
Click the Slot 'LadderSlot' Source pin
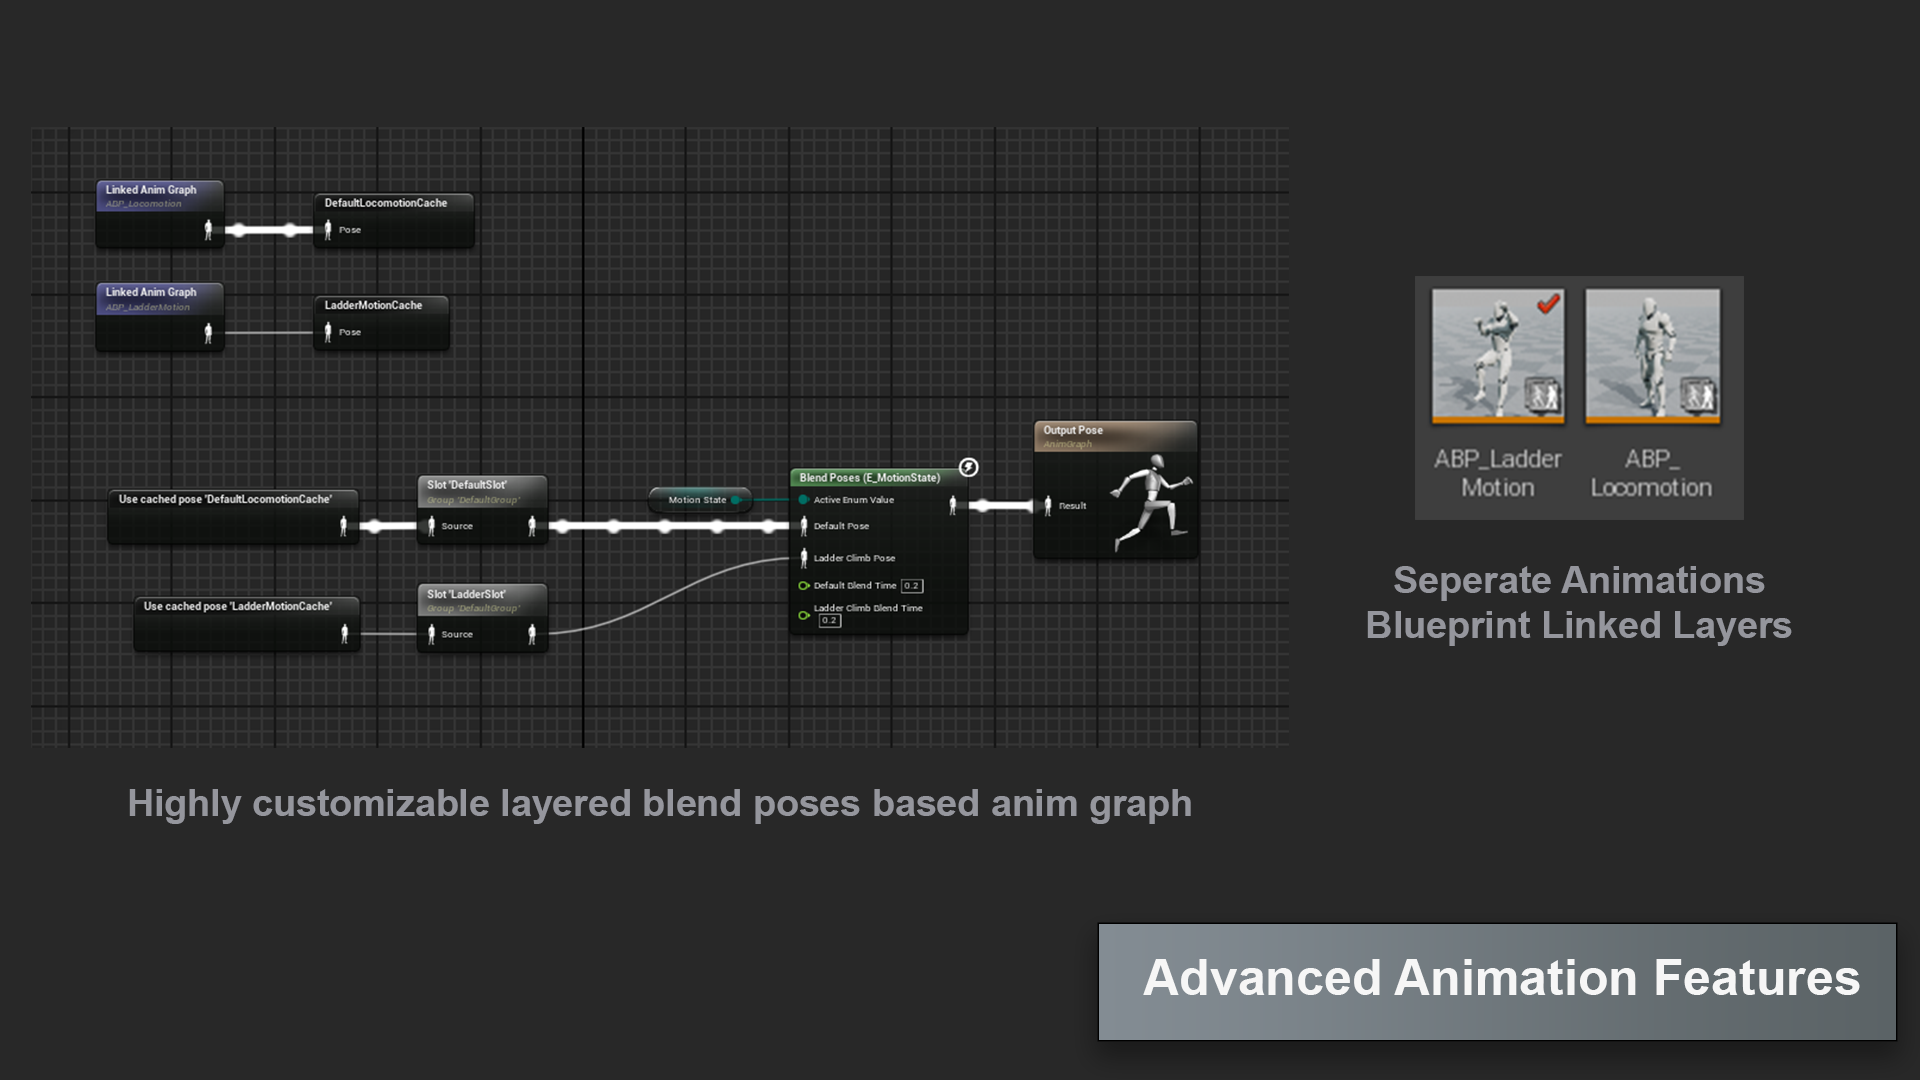431,634
